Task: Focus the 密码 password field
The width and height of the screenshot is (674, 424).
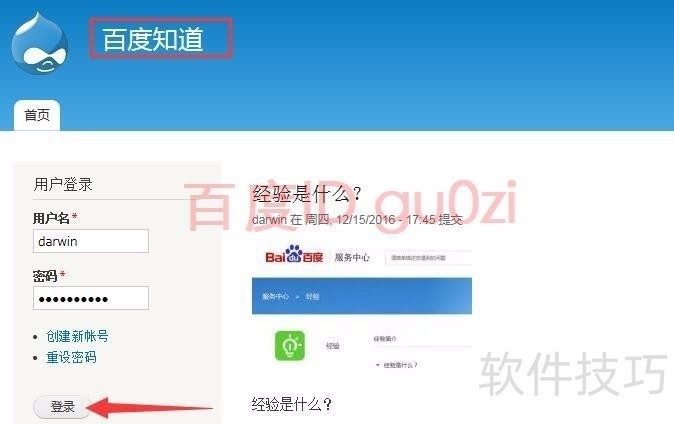Action: click(91, 298)
